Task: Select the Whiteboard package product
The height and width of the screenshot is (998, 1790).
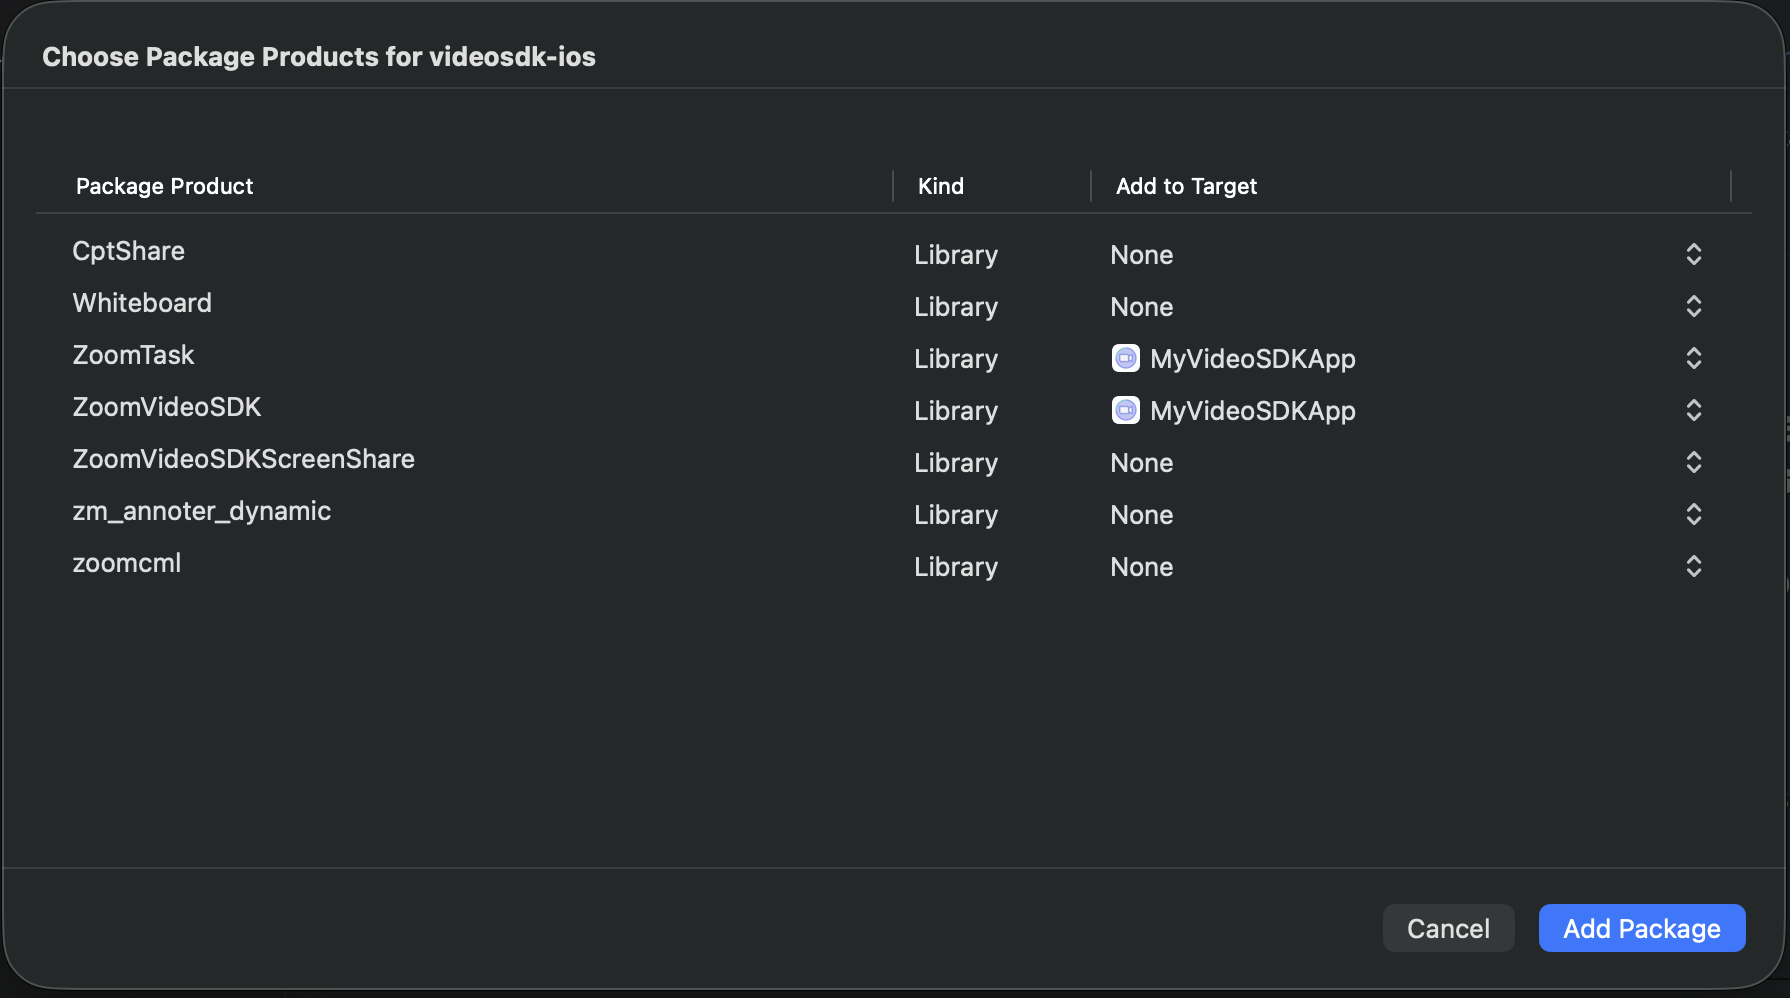Action: pos(142,303)
